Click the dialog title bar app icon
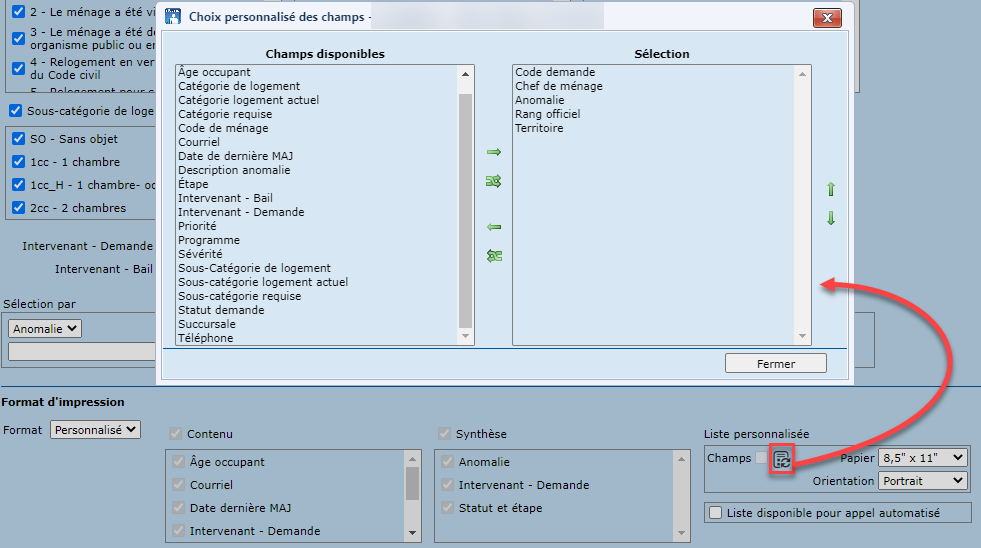This screenshot has height=548, width=981. tap(173, 17)
